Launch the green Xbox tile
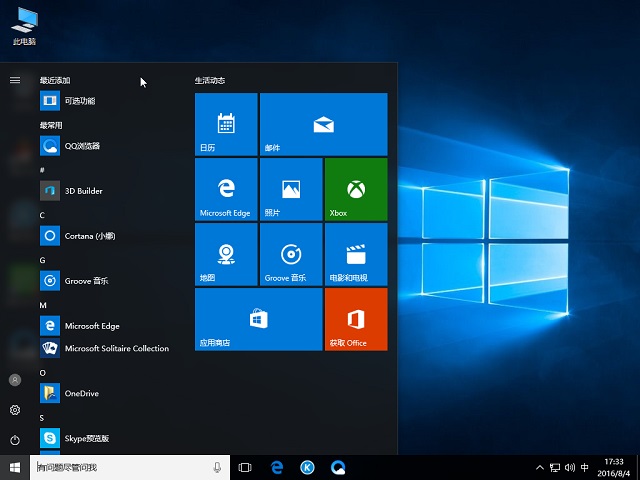Screen dimensions: 640x480 click(356, 189)
